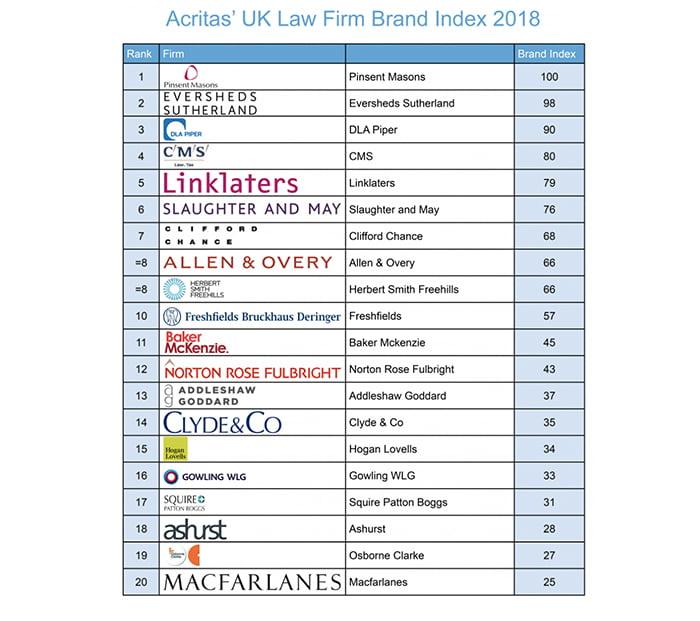Image resolution: width=700 pixels, height=621 pixels.
Task: Click the Firm column header
Action: 173,54
